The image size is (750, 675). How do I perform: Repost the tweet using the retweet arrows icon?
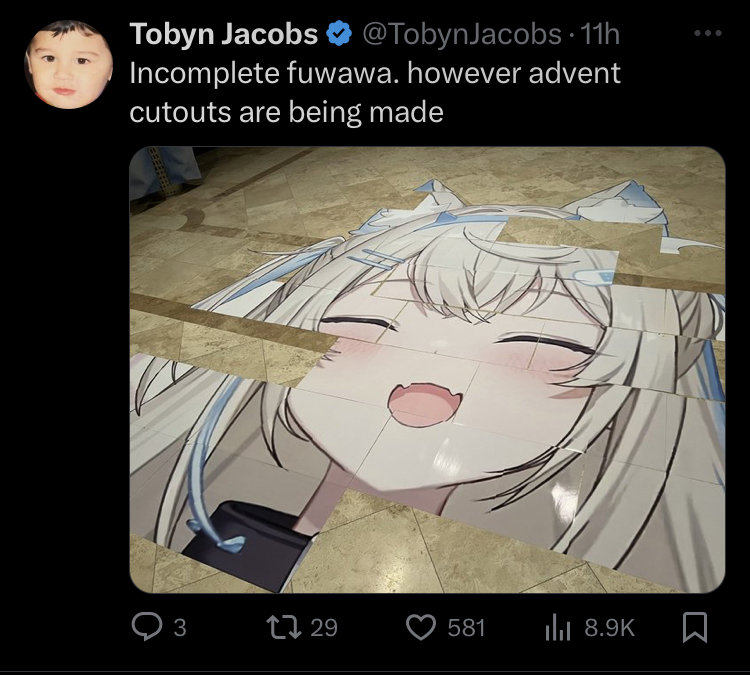point(284,627)
